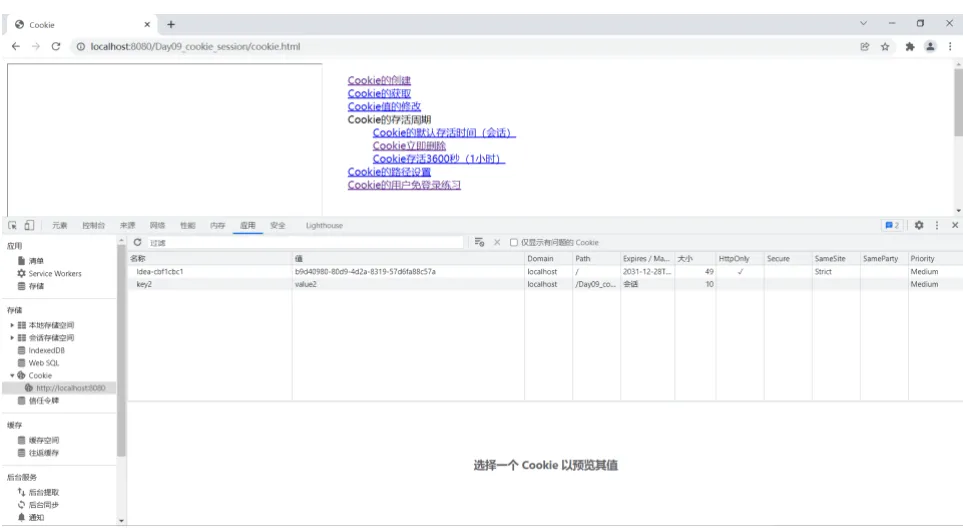Collapse the Cookie tree node arrow
The height and width of the screenshot is (532, 963).
(x=12, y=375)
